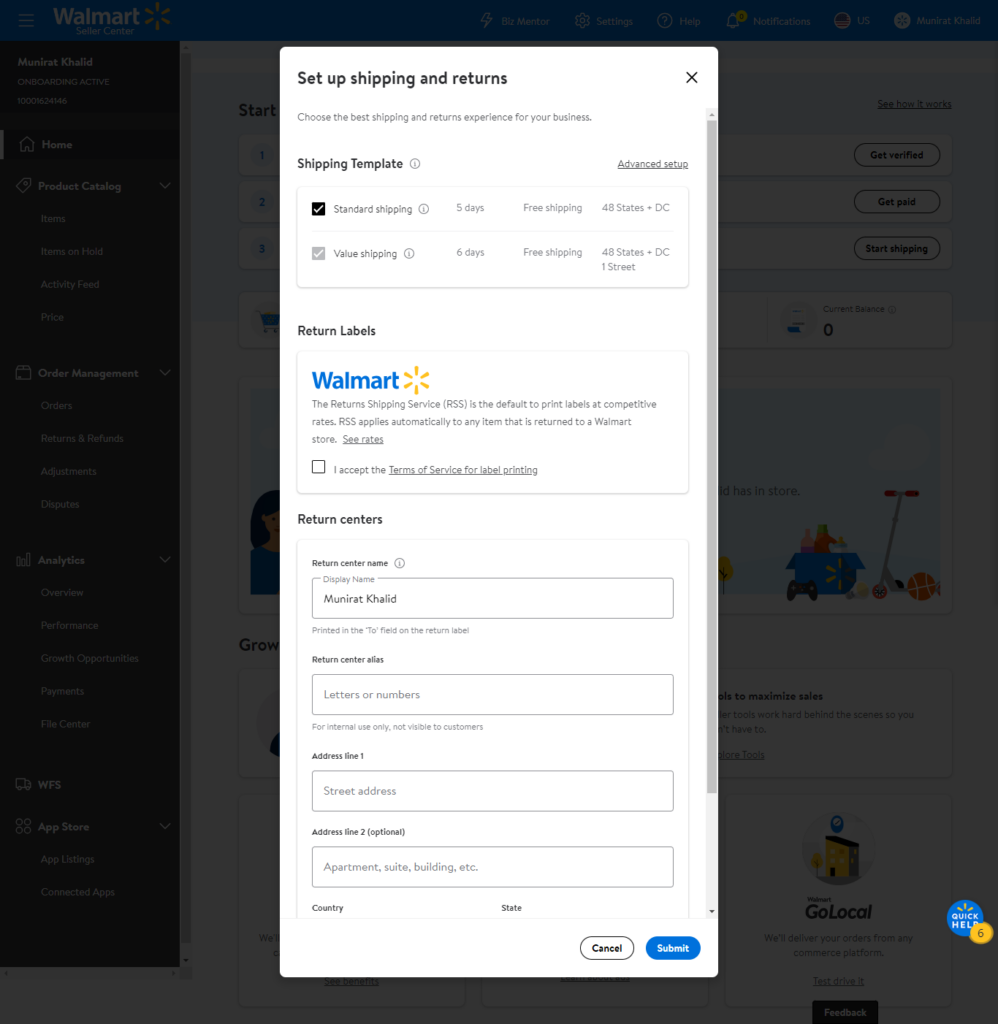Viewport: 998px width, 1024px height.
Task: Uncheck the Standard shipping checkbox
Action: click(x=319, y=209)
